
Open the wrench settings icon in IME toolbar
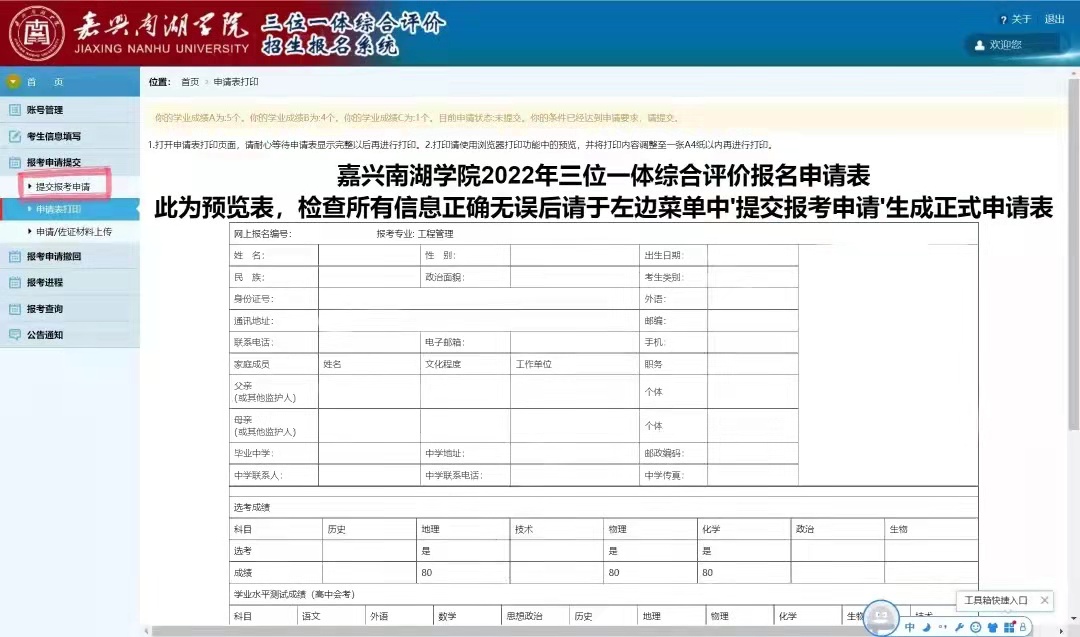pos(959,627)
